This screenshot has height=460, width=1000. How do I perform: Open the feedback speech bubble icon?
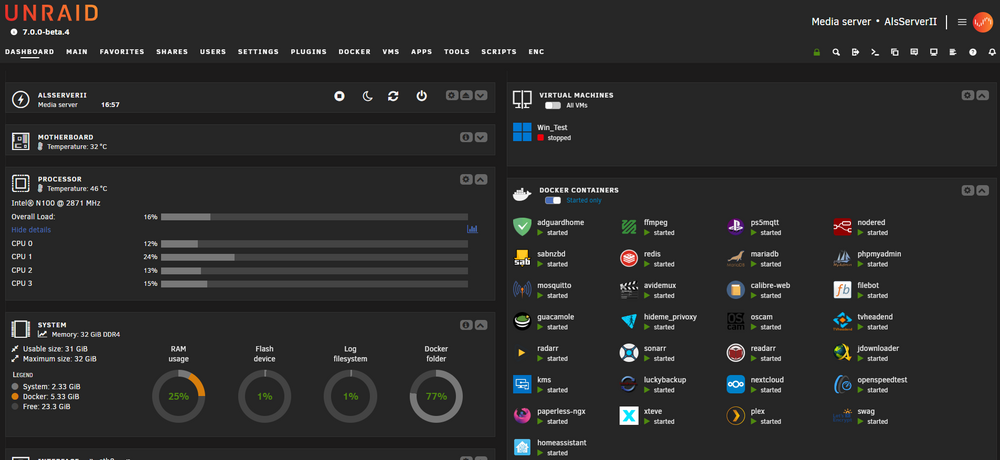coord(914,52)
